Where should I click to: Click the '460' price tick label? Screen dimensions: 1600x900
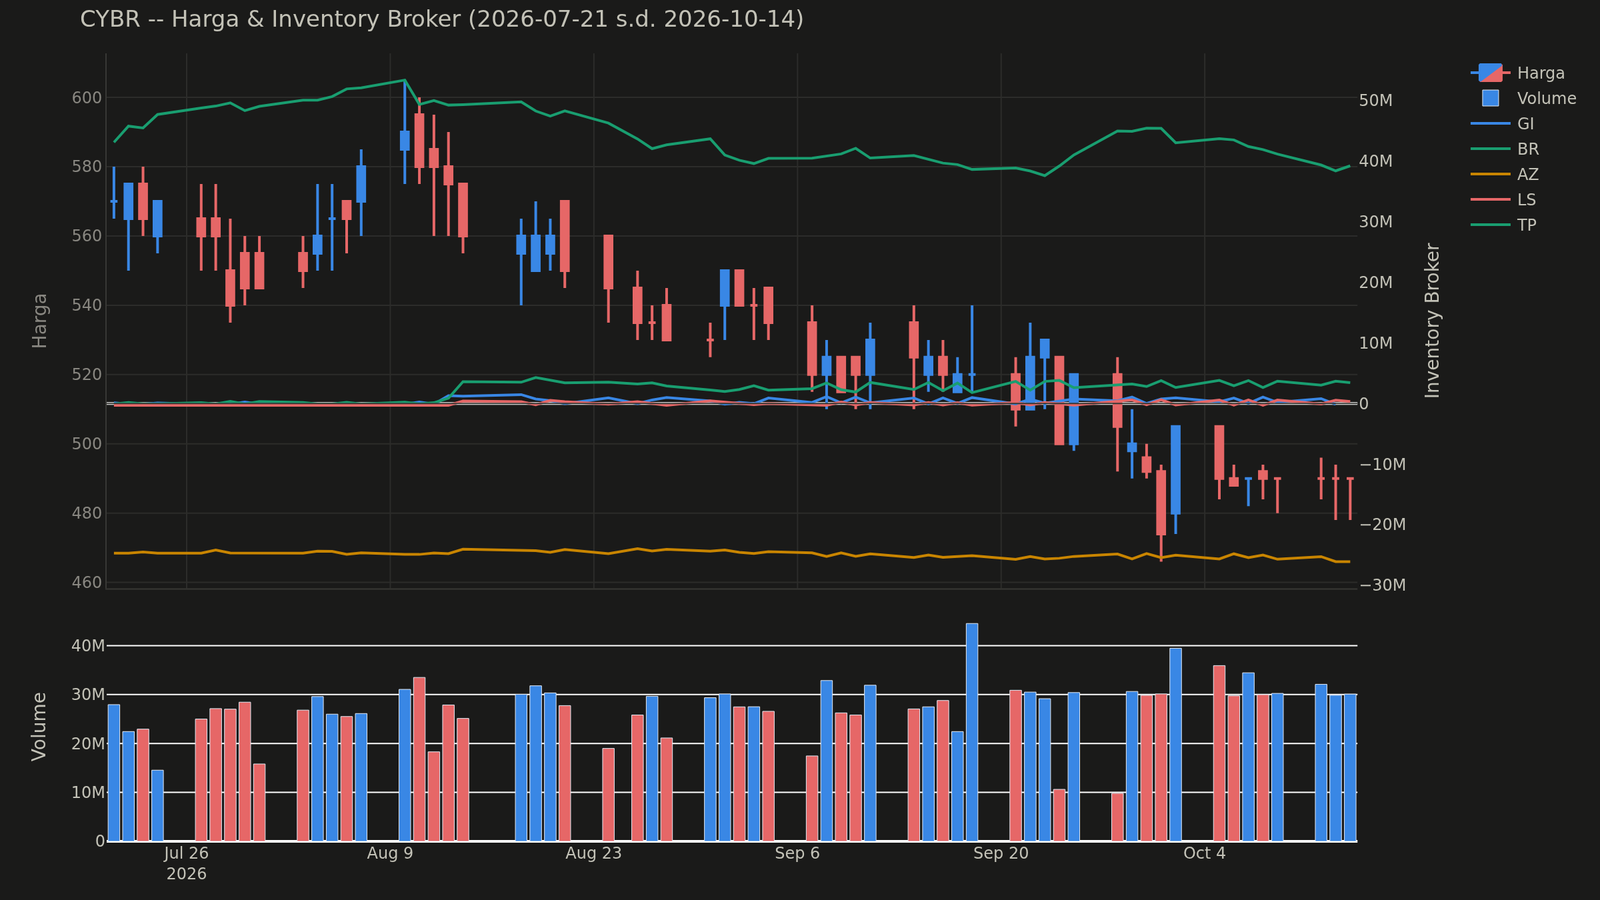tap(87, 582)
